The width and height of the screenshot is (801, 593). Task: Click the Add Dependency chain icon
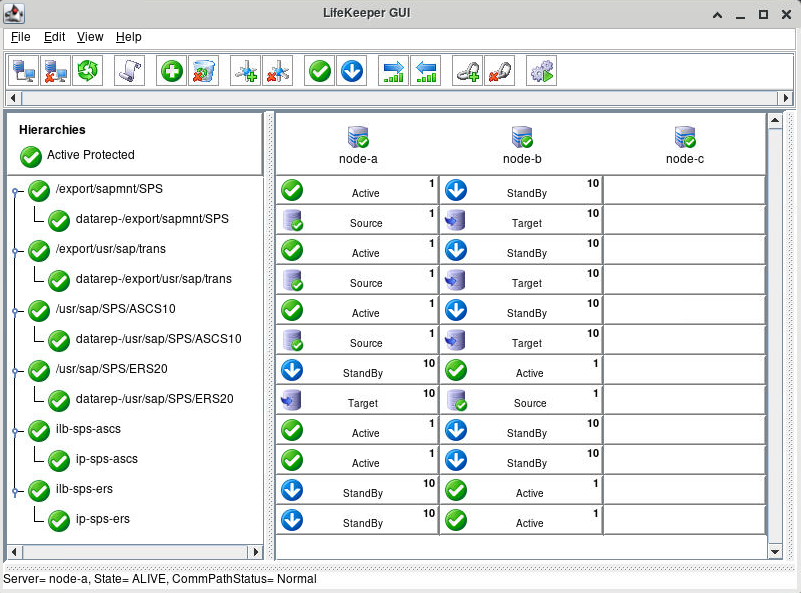[467, 71]
